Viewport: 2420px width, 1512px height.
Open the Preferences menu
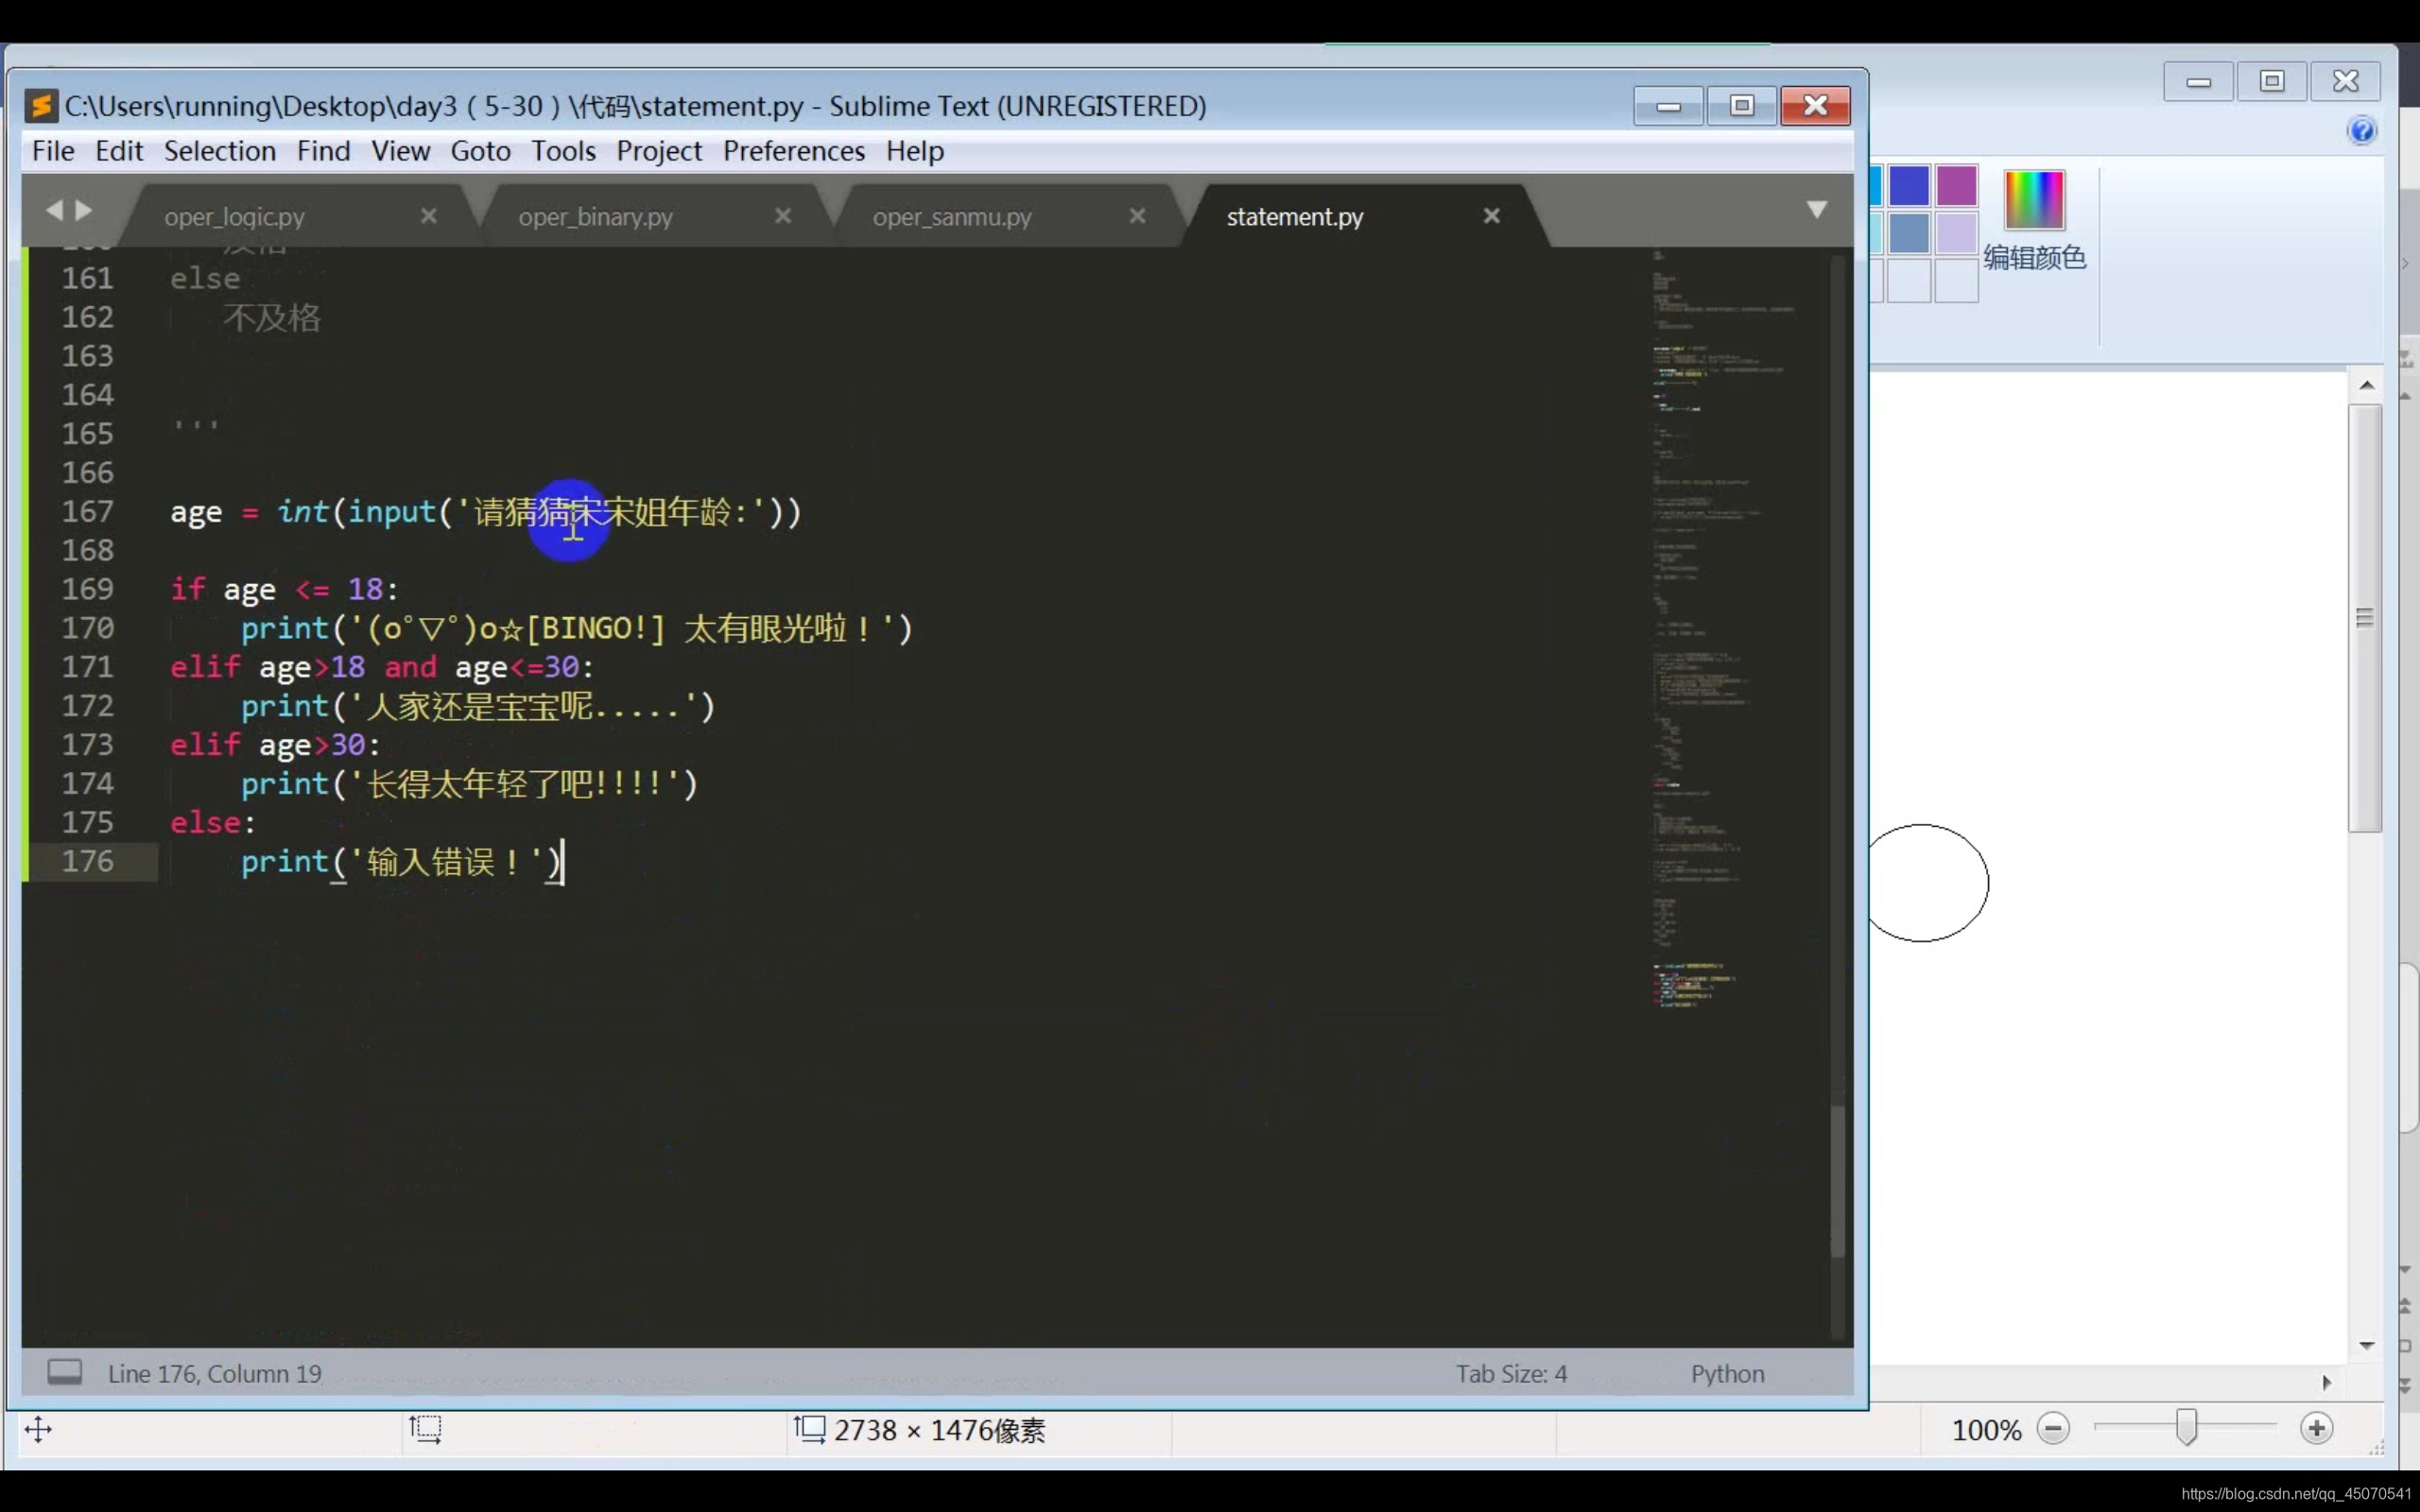click(x=793, y=151)
